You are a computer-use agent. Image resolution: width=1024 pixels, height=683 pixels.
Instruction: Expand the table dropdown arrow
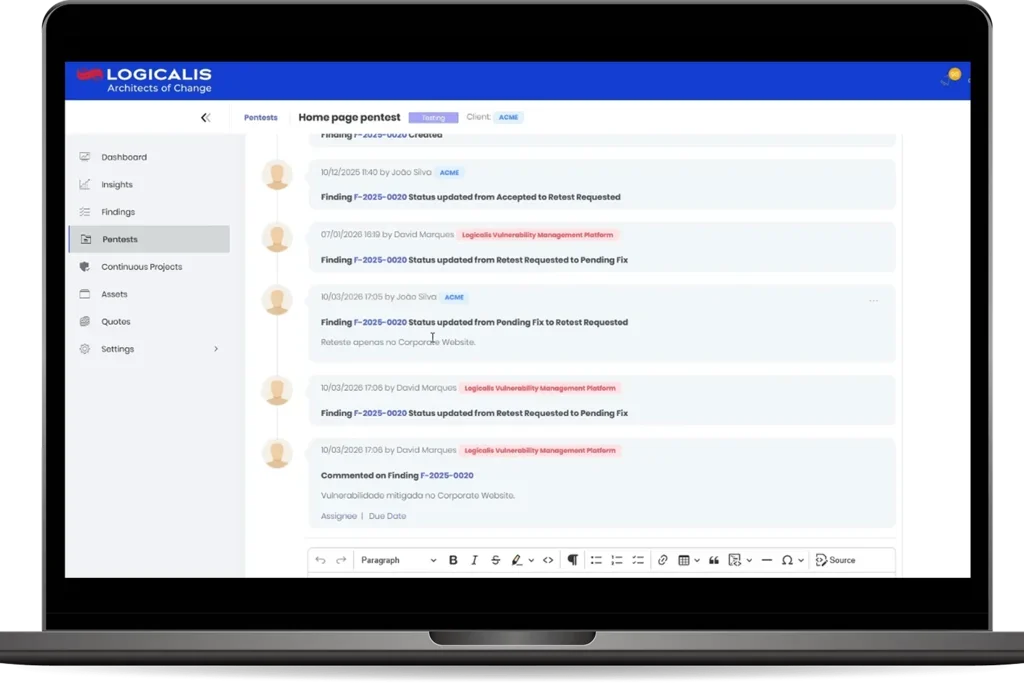(697, 560)
